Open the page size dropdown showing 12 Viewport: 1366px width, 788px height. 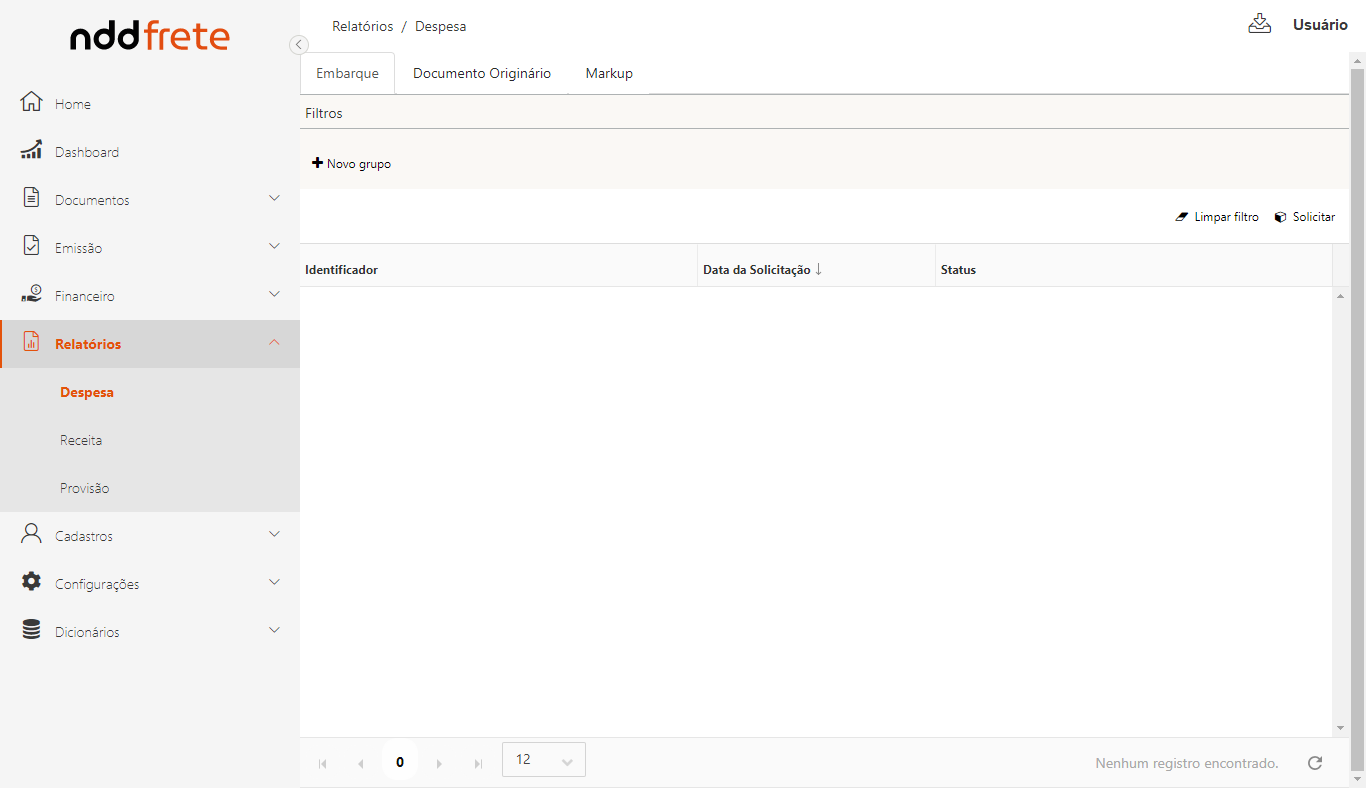[544, 760]
